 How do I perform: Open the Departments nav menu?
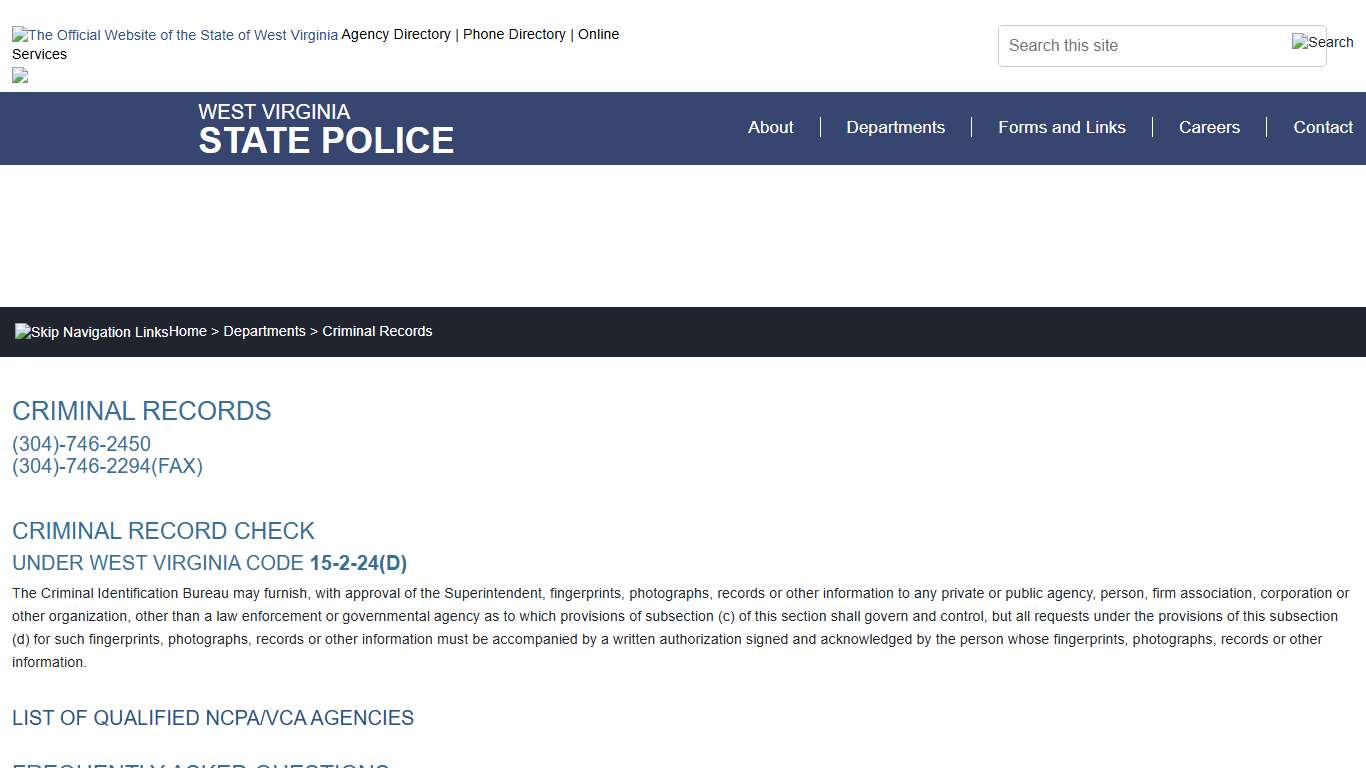tap(895, 127)
